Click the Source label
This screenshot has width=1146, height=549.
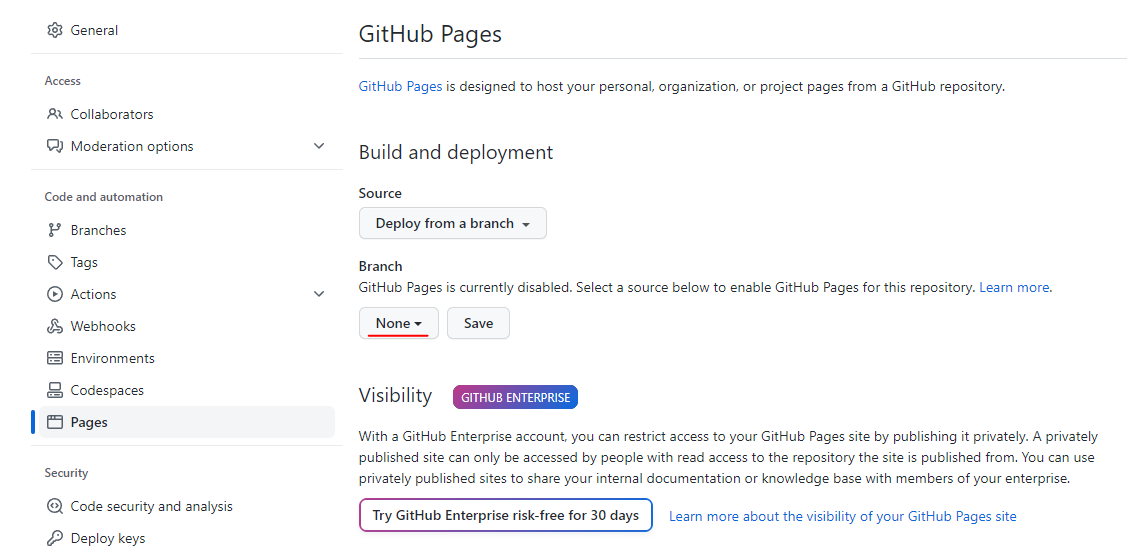380,194
